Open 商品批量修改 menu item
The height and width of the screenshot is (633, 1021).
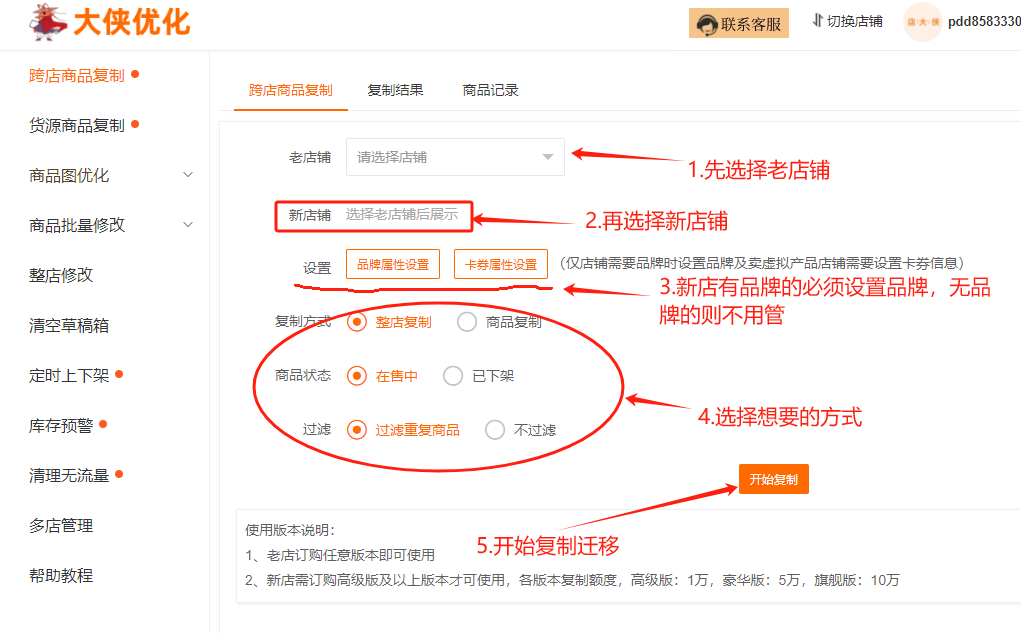coord(77,225)
